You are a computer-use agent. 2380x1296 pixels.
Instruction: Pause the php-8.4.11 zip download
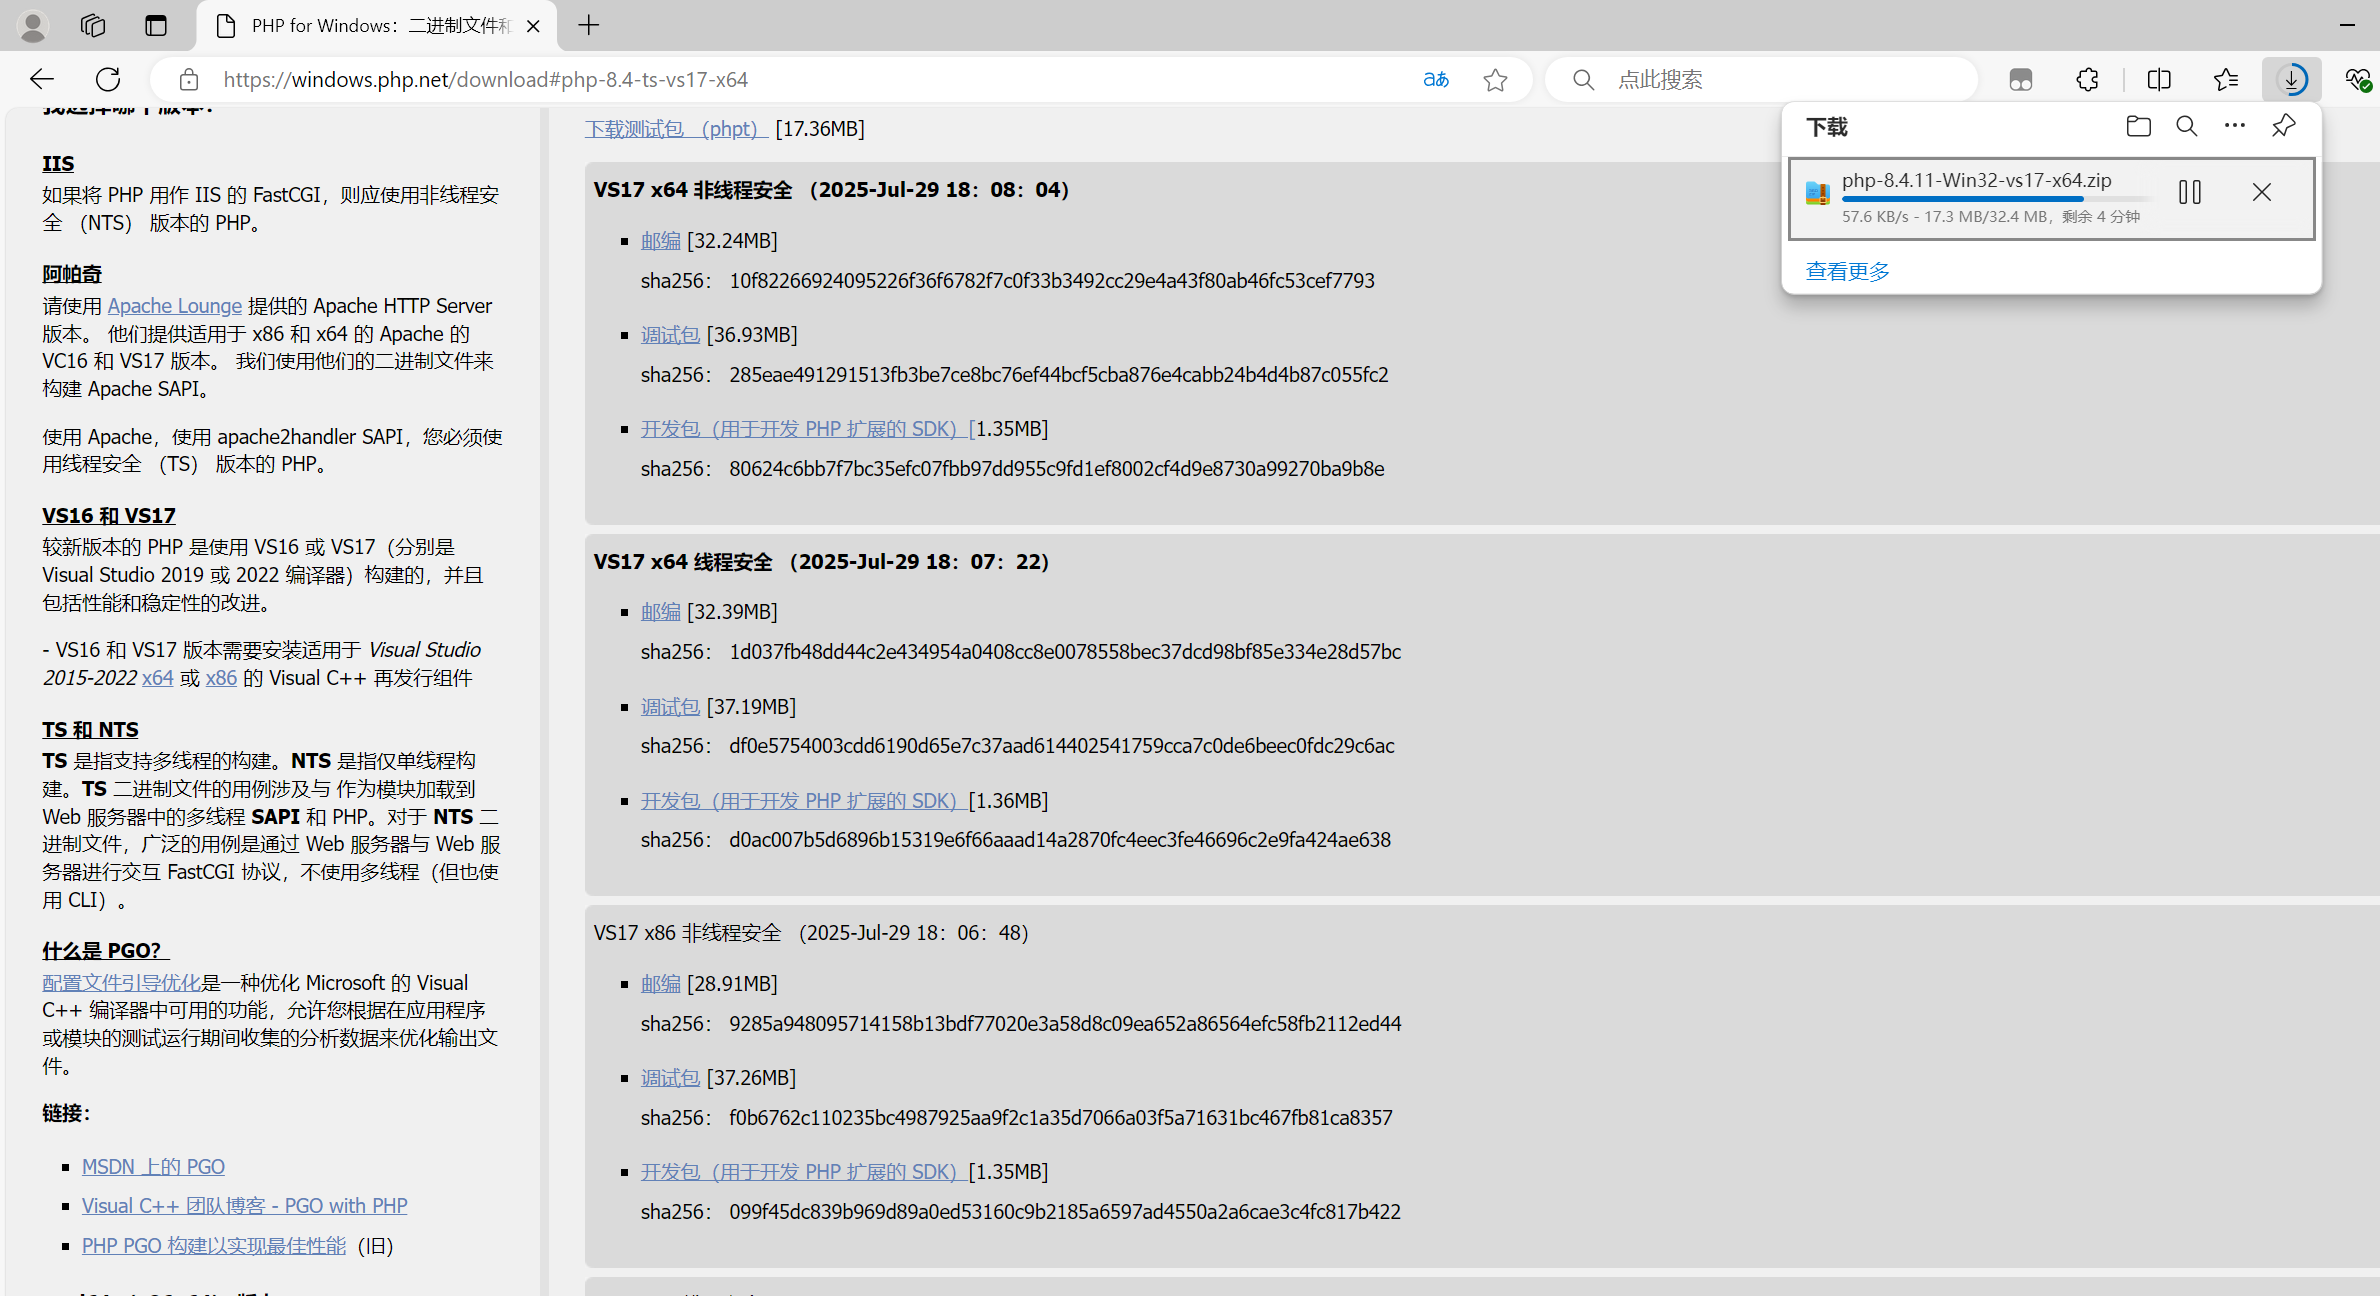2190,192
